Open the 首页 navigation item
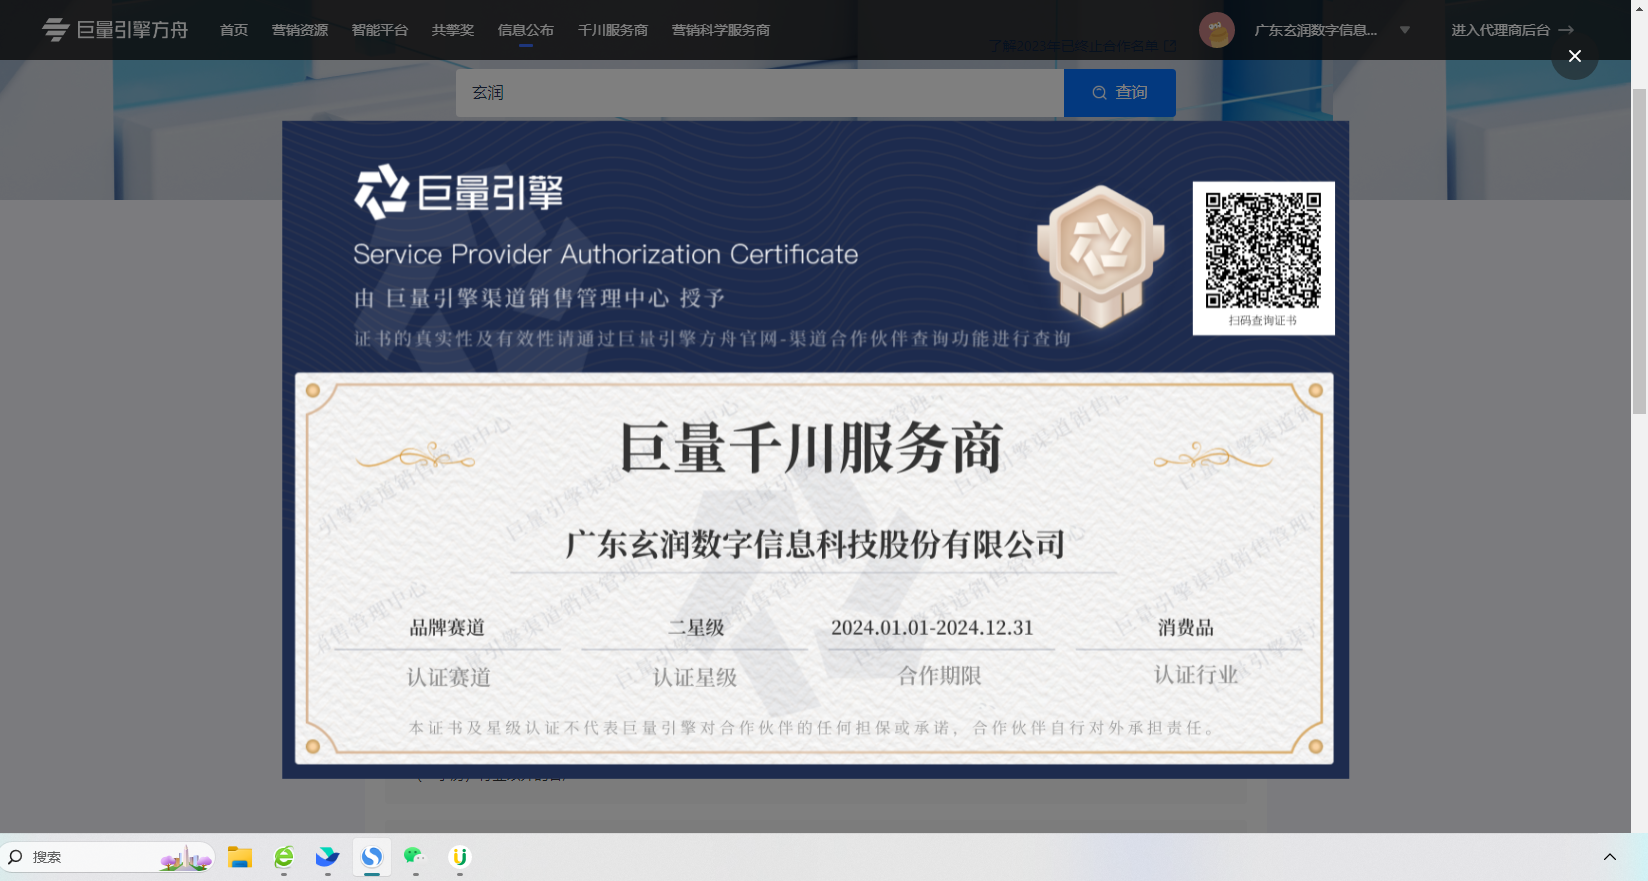 (x=234, y=30)
